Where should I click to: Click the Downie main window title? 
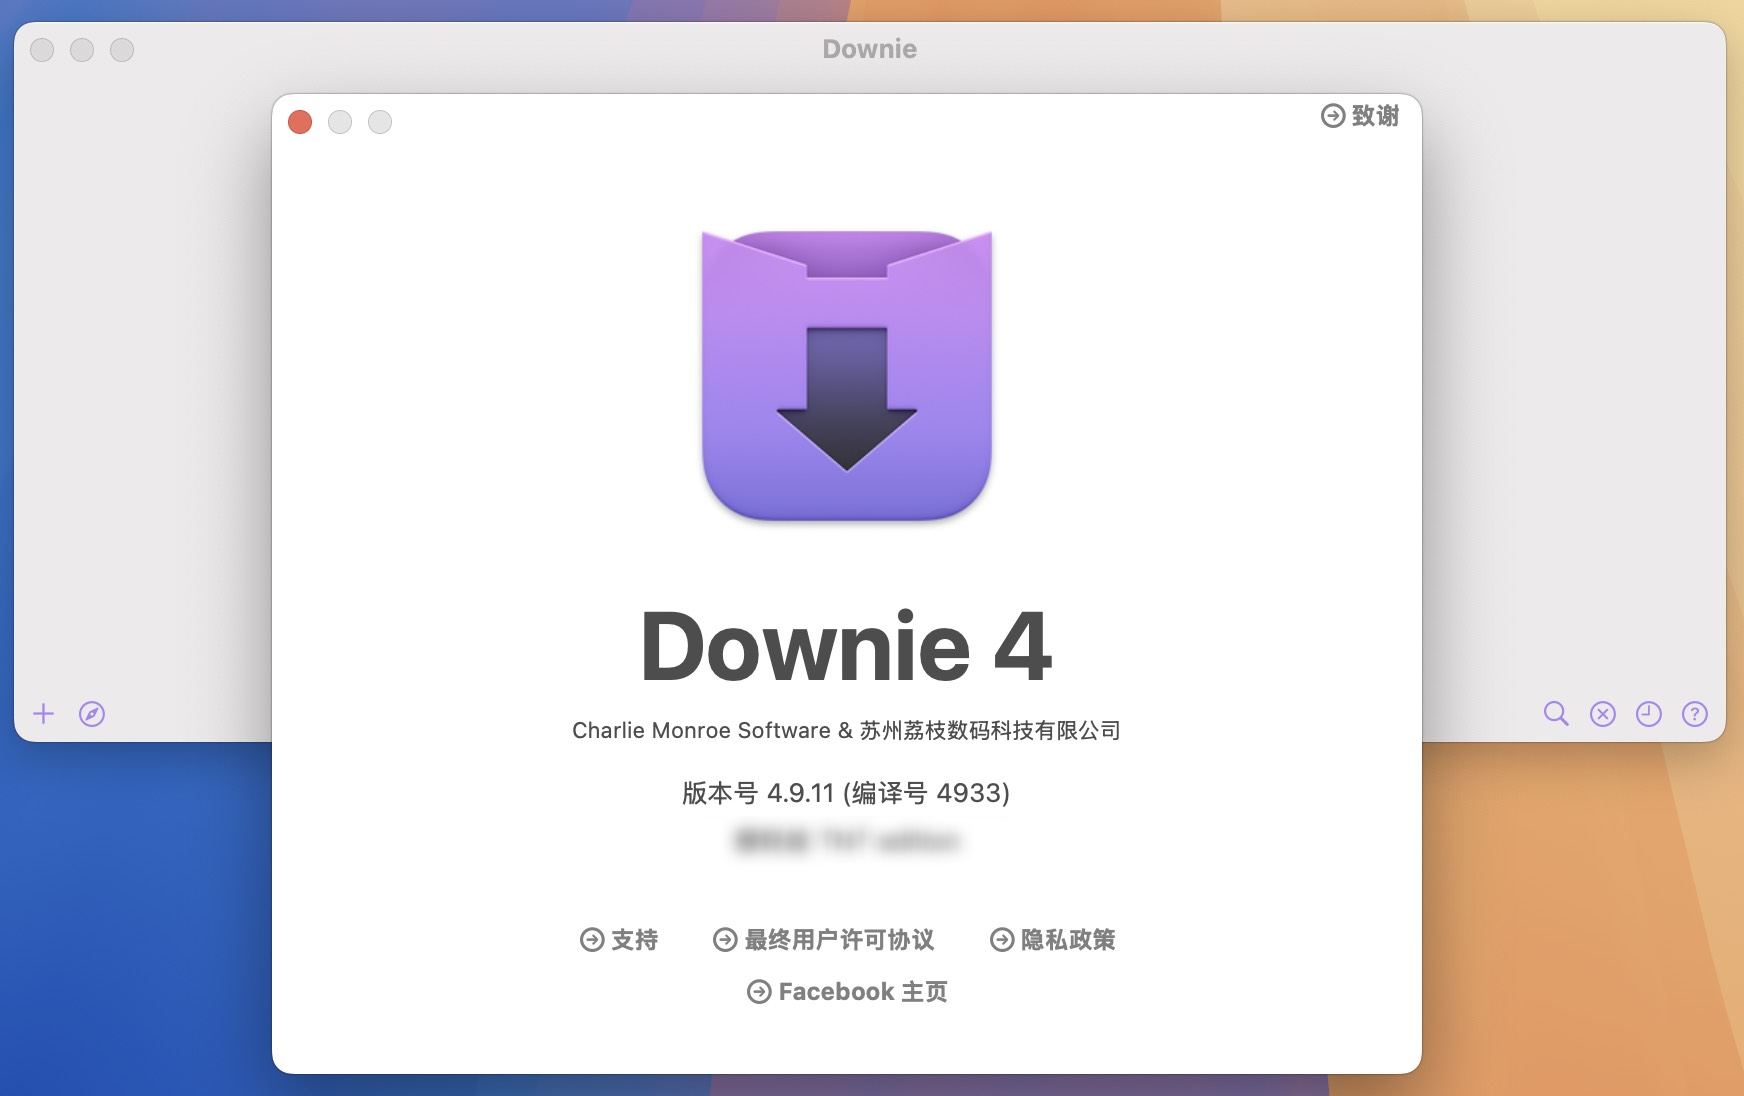pos(870,49)
